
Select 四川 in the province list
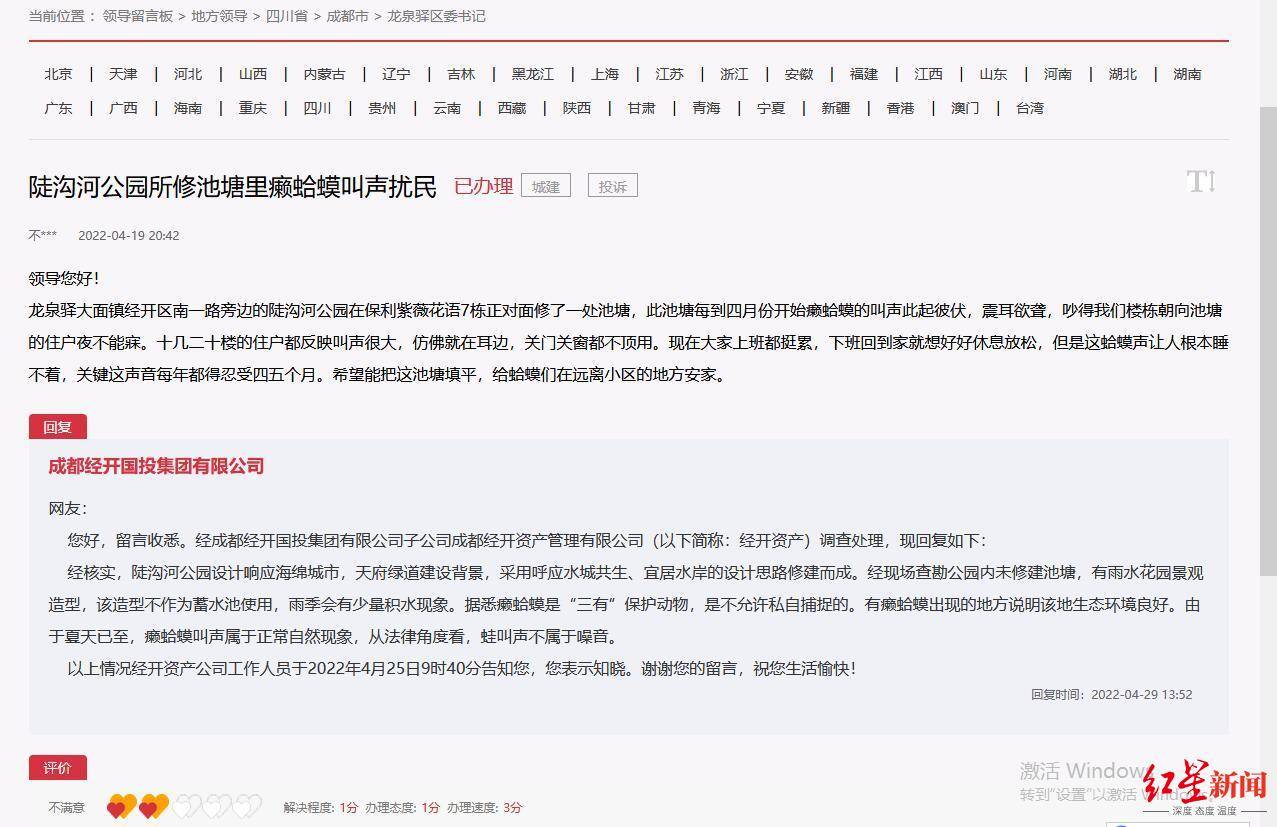[x=317, y=108]
